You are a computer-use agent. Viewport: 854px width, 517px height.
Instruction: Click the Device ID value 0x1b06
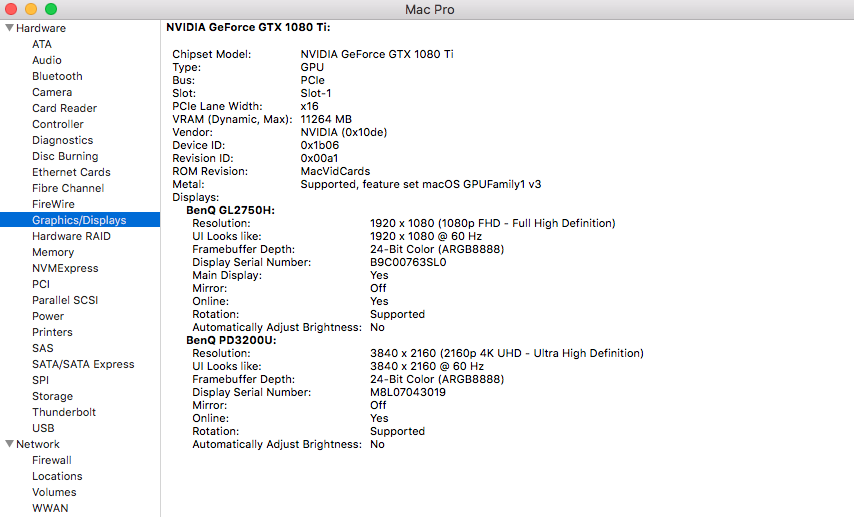pyautogui.click(x=320, y=145)
